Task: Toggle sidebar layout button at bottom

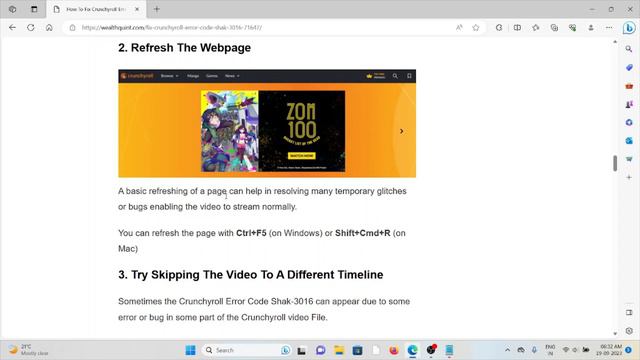Action: (629, 313)
